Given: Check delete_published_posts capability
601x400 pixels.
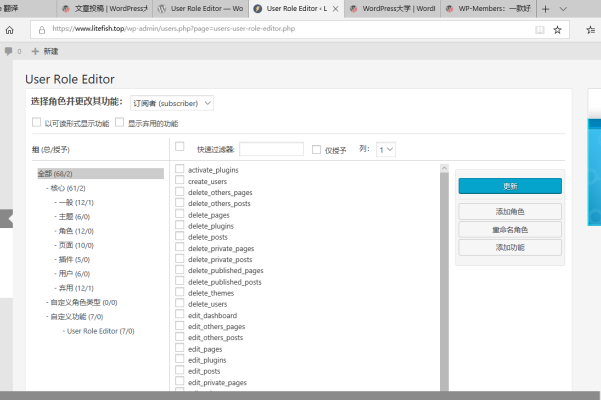Looking at the screenshot, I should click(x=179, y=280).
